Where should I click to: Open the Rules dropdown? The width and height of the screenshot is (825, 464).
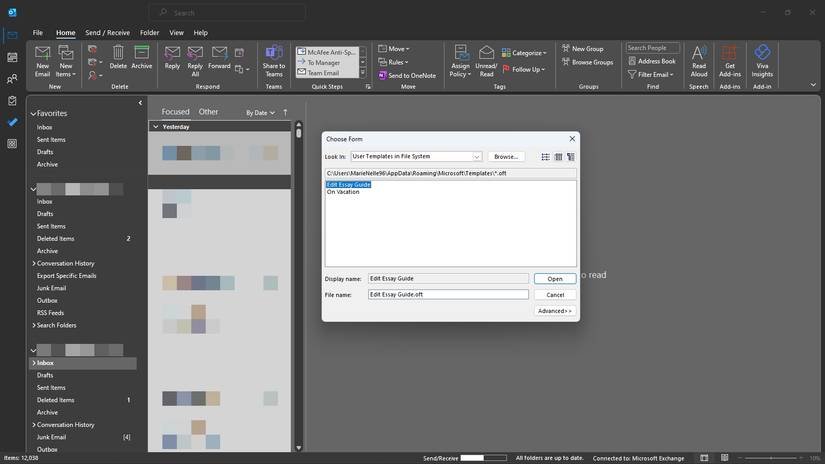394,62
